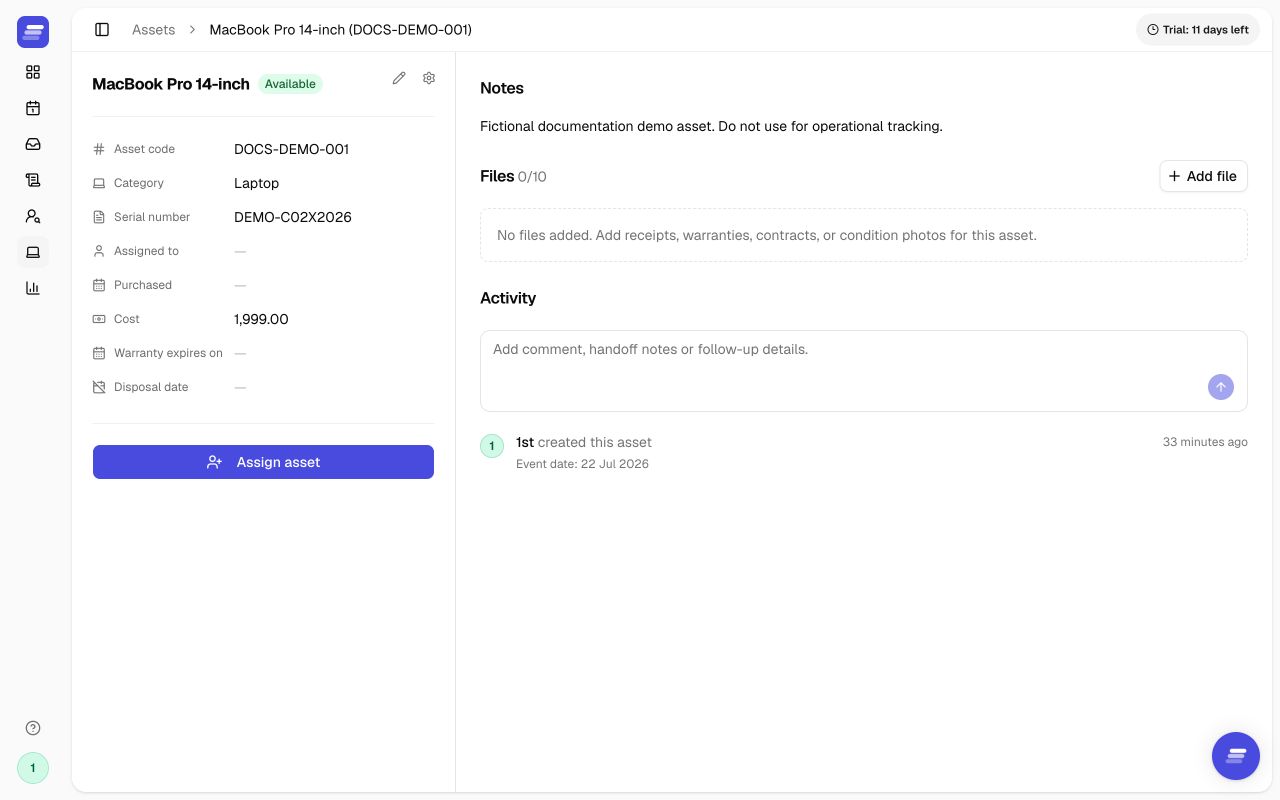Click Event date: 22 Jul 2026
Screen dimensions: 1280x800
click(582, 464)
